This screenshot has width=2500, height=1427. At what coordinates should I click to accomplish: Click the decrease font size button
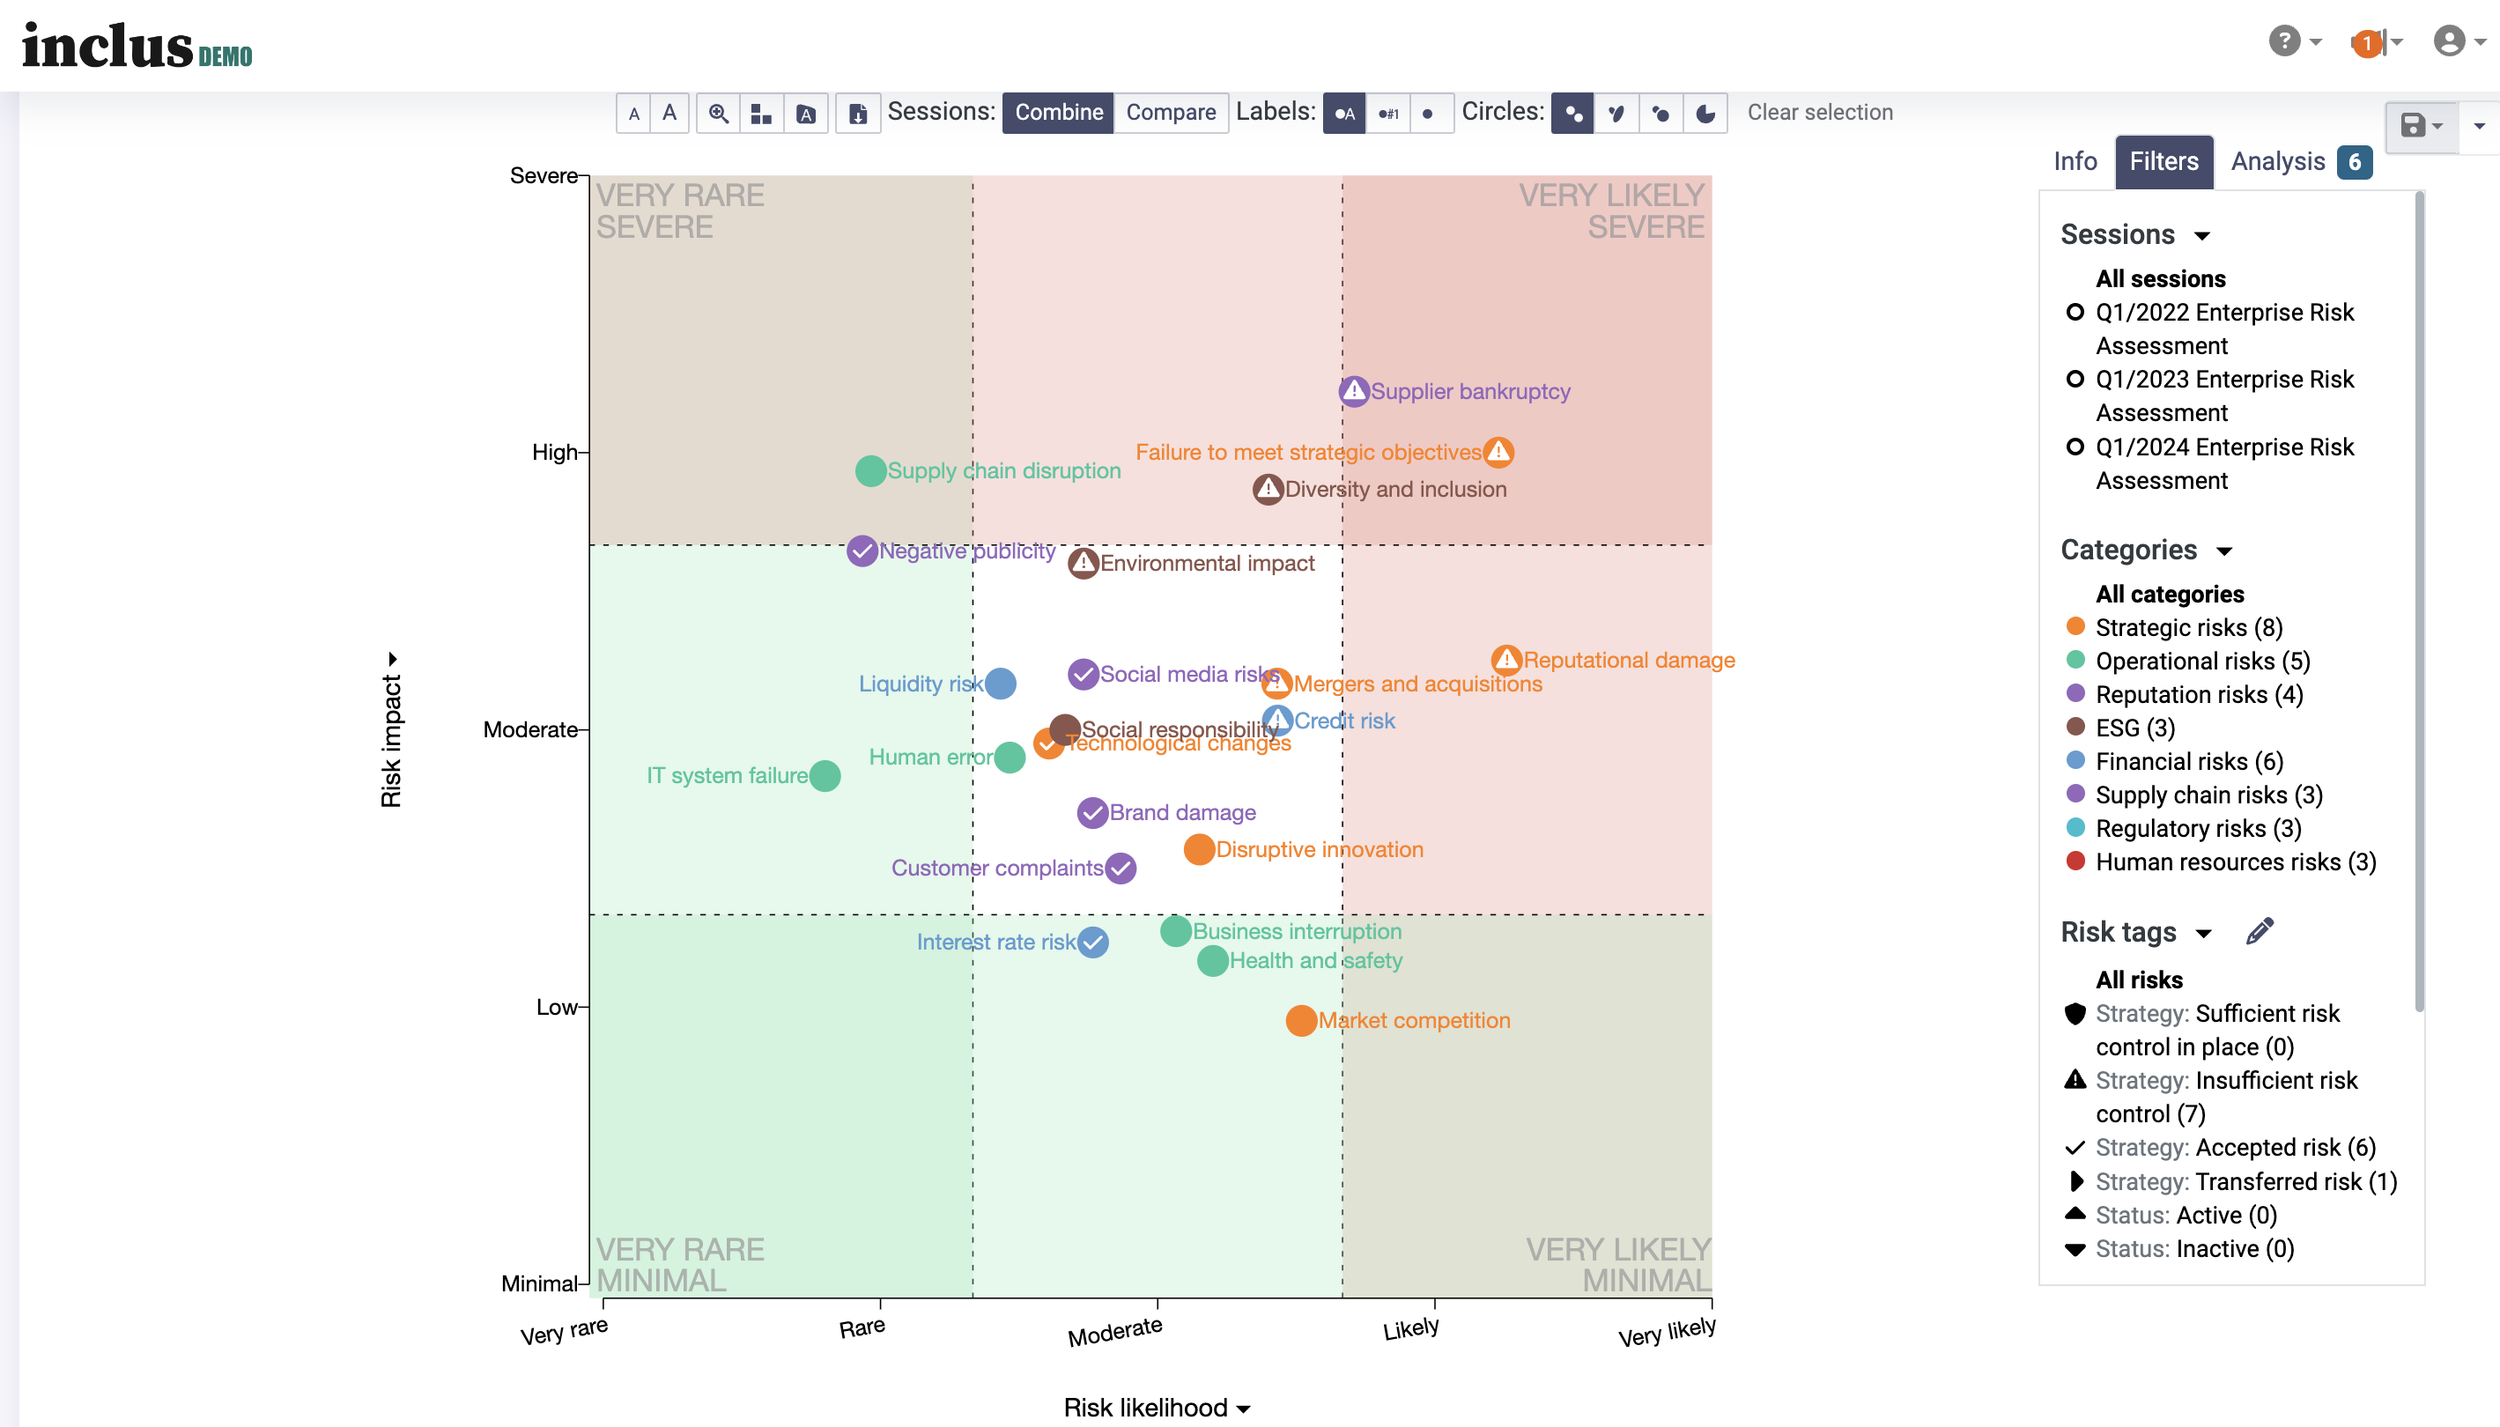[x=633, y=113]
